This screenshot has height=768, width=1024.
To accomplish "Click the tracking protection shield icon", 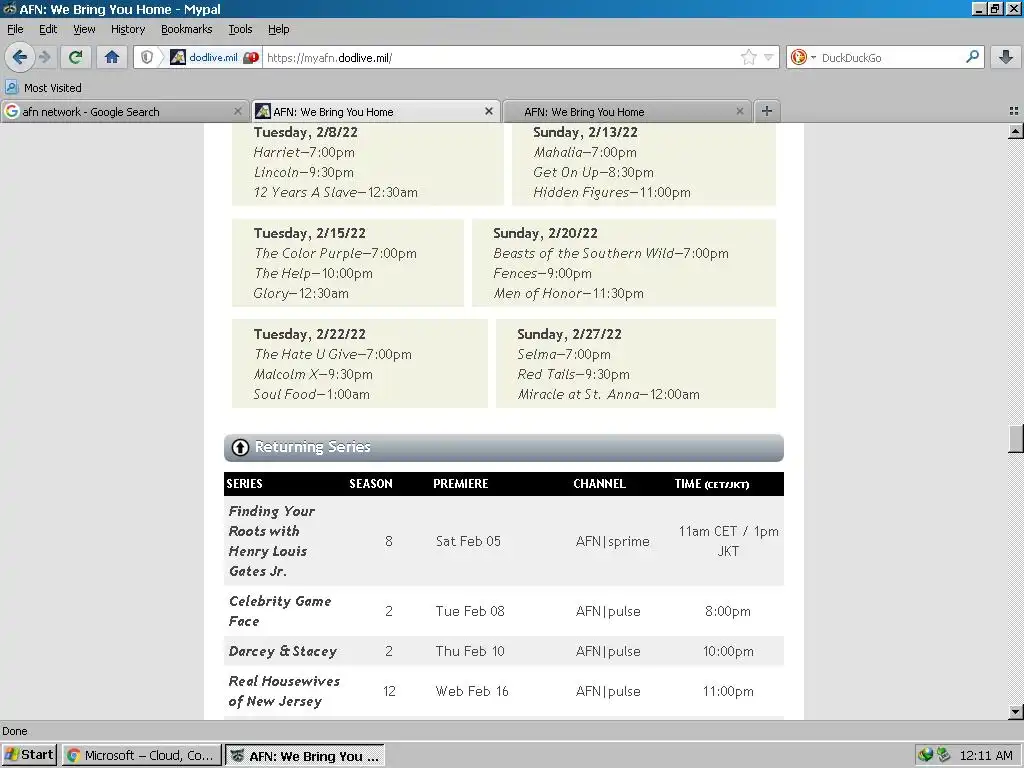I will pos(147,57).
